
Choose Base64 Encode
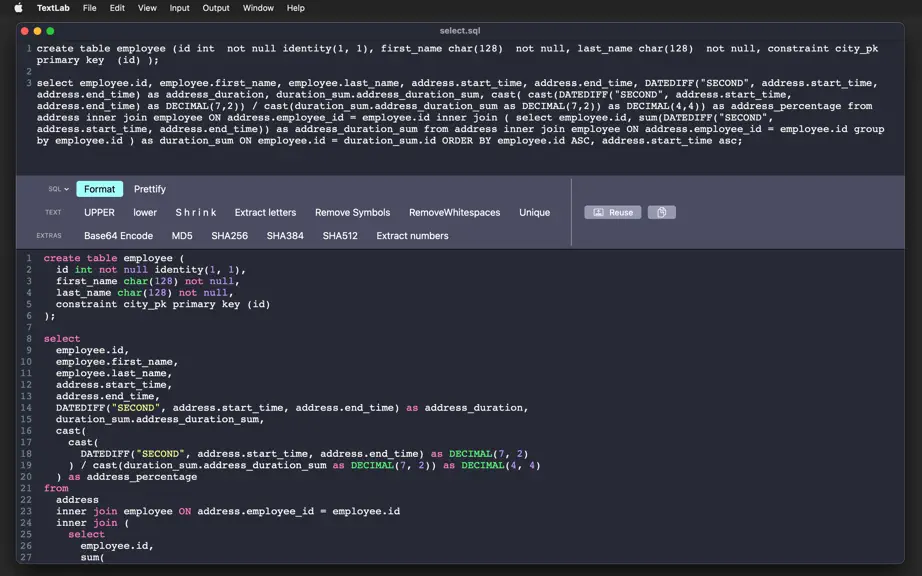tap(118, 236)
